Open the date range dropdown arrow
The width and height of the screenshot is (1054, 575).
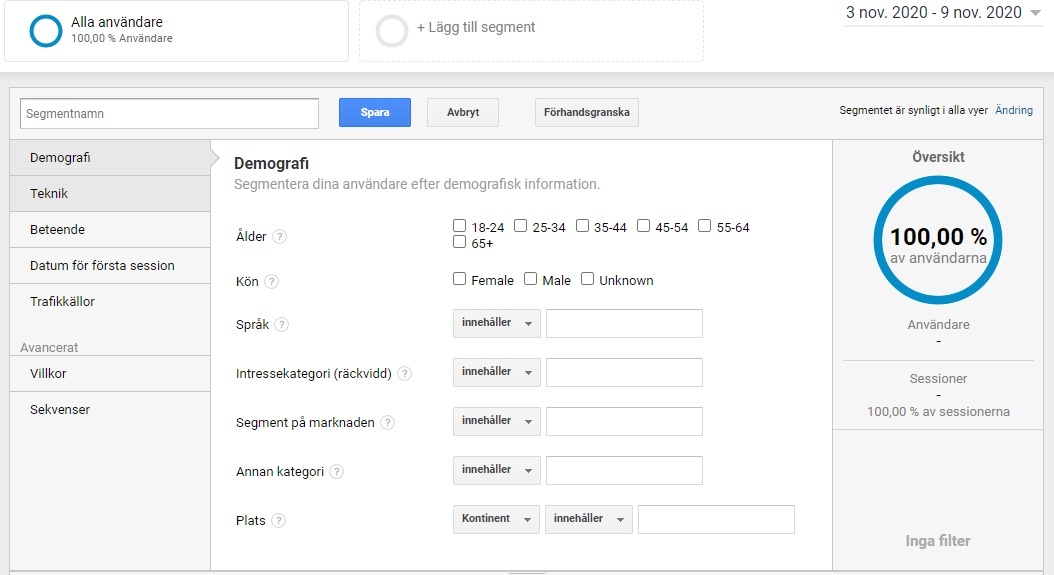click(1035, 13)
